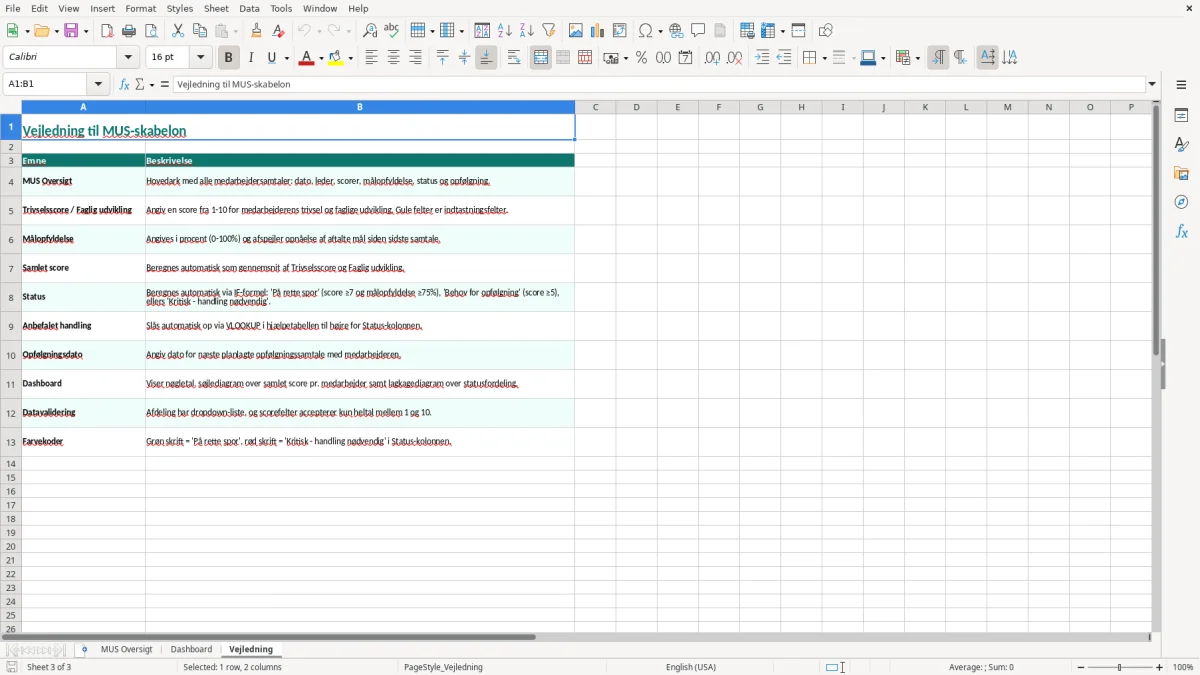Open Font Color dropdown arrow
1200x675 pixels.
[x=320, y=58]
